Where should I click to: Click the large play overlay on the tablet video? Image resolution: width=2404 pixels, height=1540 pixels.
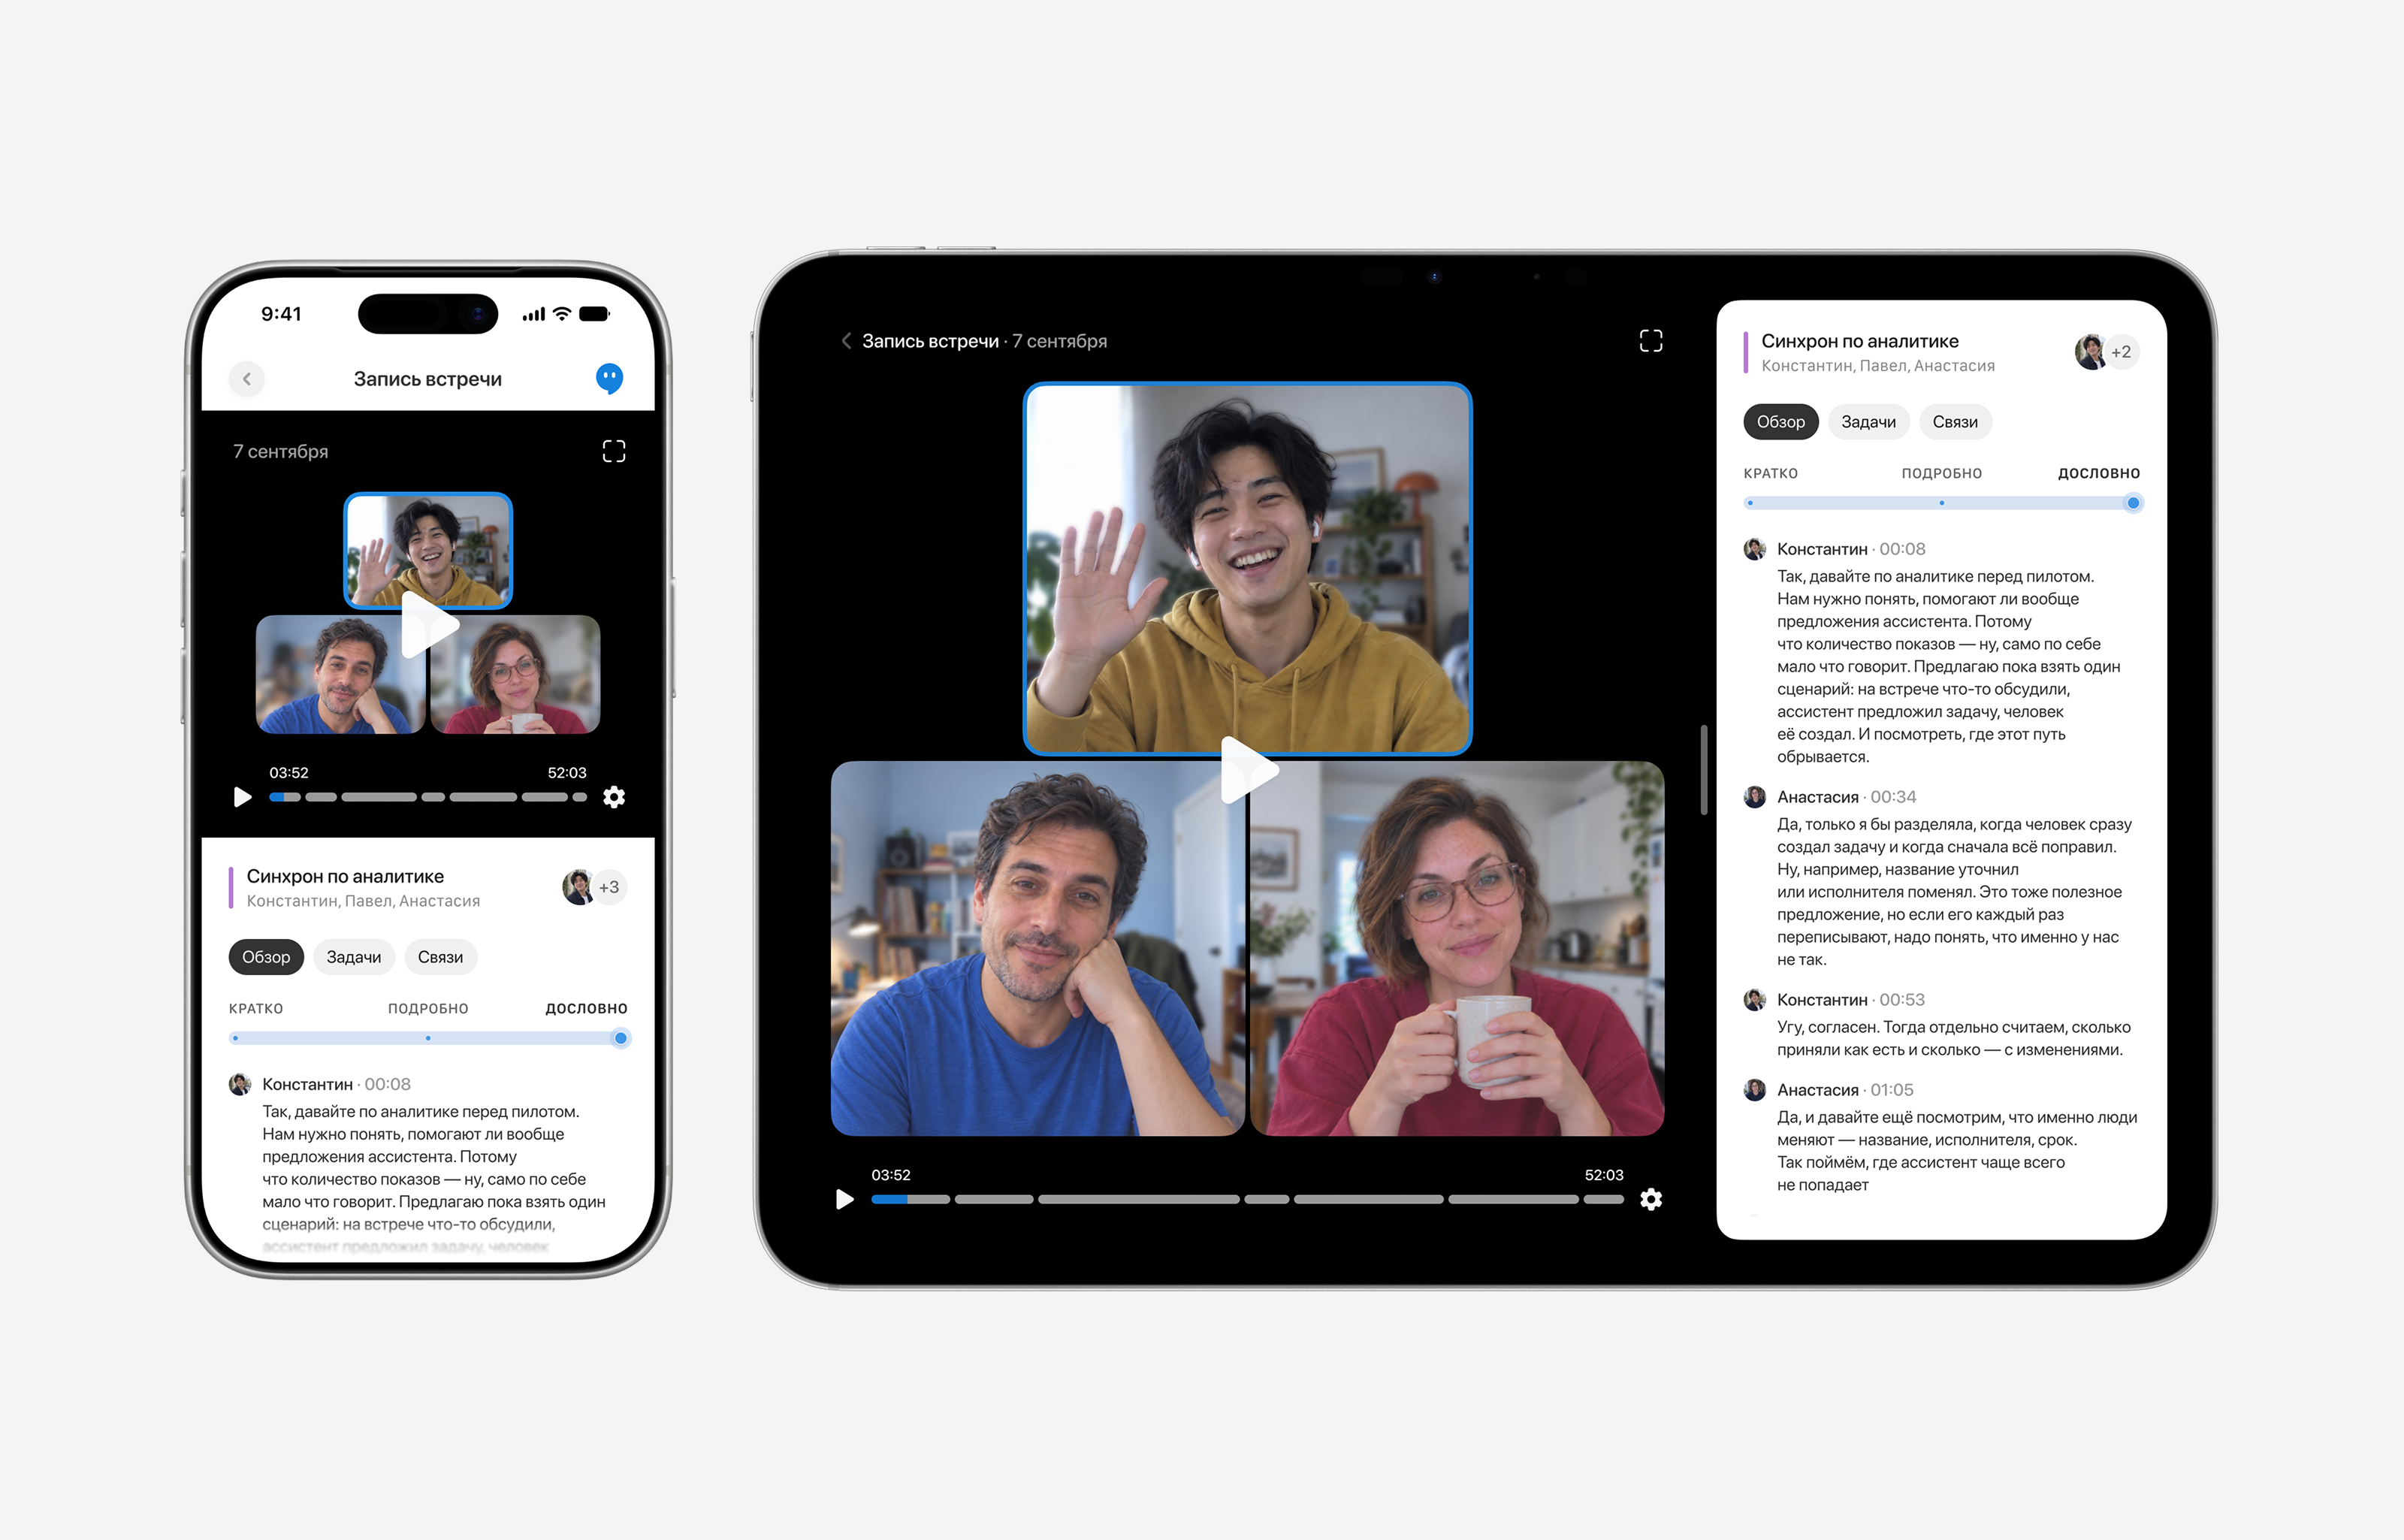pyautogui.click(x=1250, y=770)
